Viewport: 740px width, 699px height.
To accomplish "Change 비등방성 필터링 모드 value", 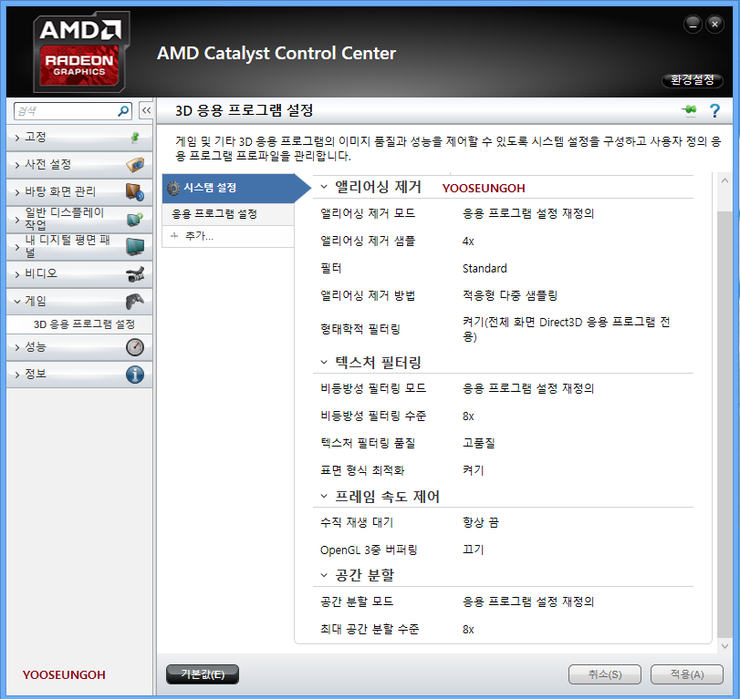I will tap(528, 389).
